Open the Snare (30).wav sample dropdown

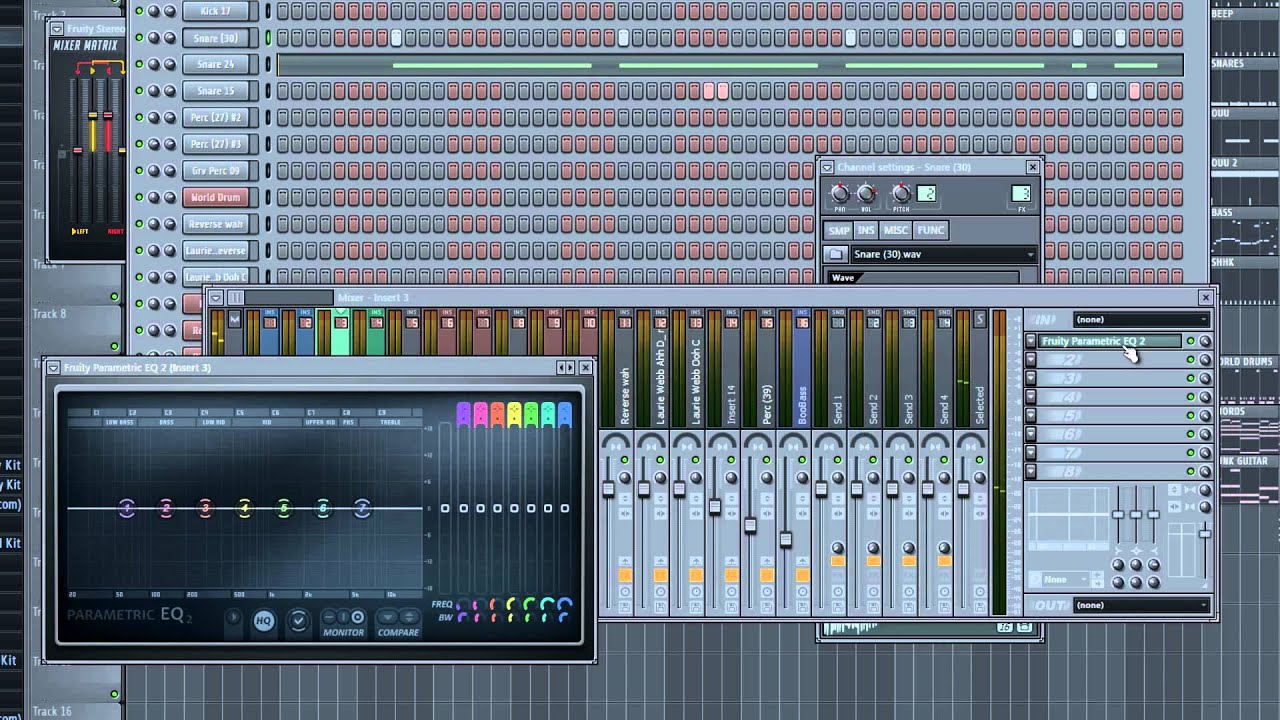coord(944,254)
